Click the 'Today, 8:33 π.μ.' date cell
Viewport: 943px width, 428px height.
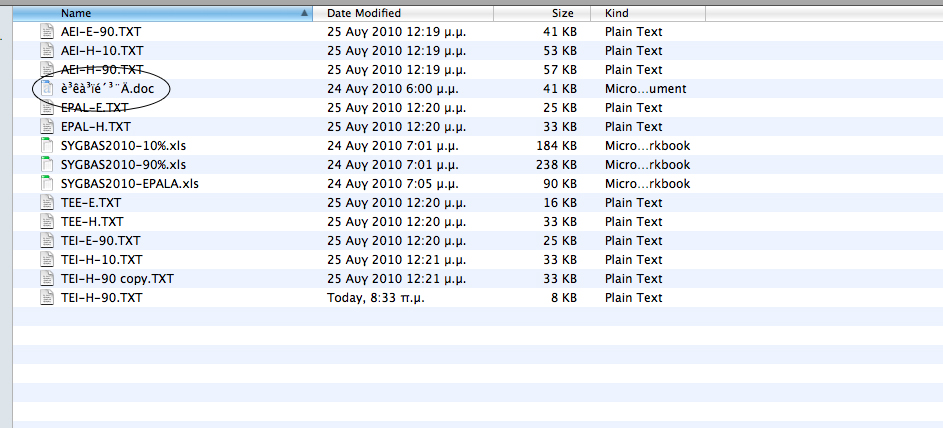[x=376, y=298]
